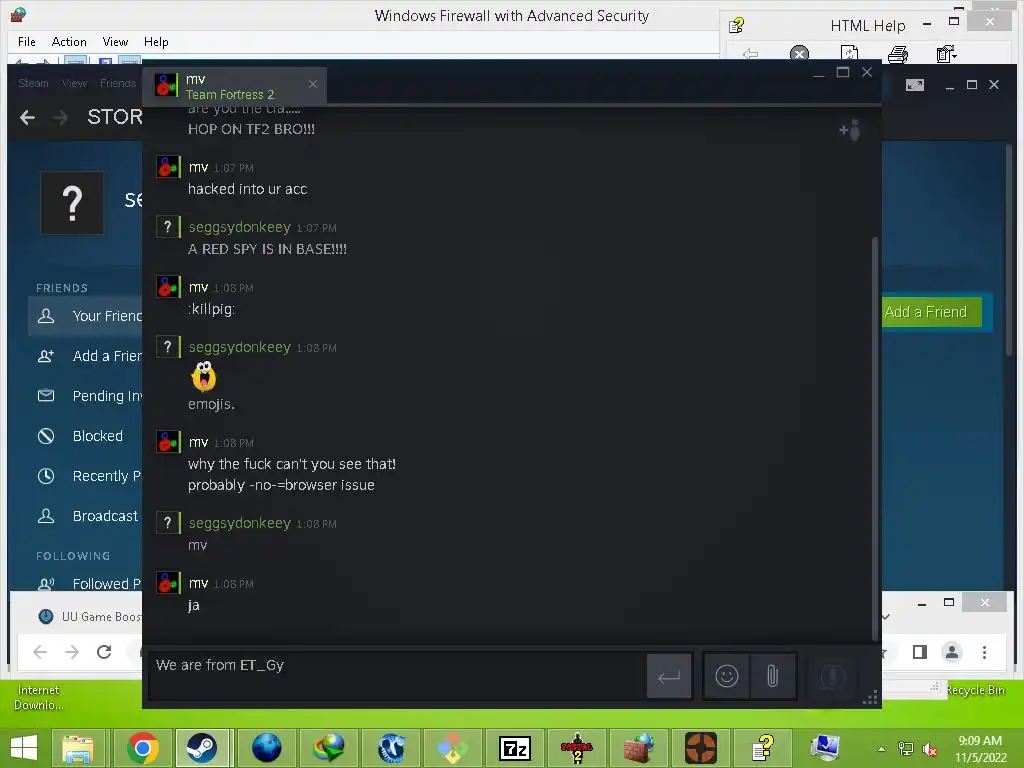Viewport: 1024px width, 768px height.
Task: Click the Print icon in HTML Help
Action: point(898,54)
